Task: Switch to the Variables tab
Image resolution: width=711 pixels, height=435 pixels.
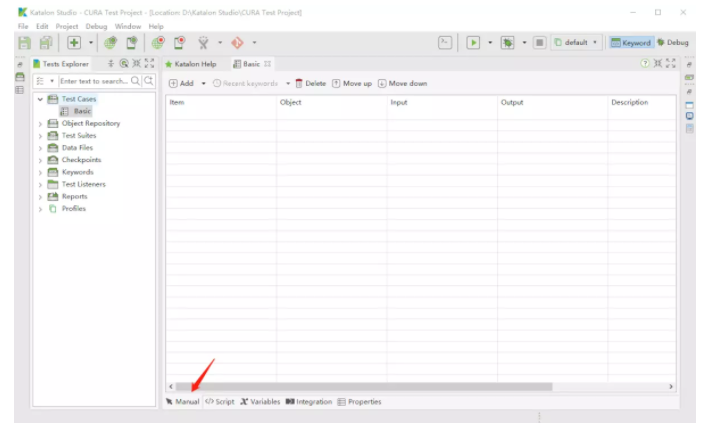Action: point(260,402)
